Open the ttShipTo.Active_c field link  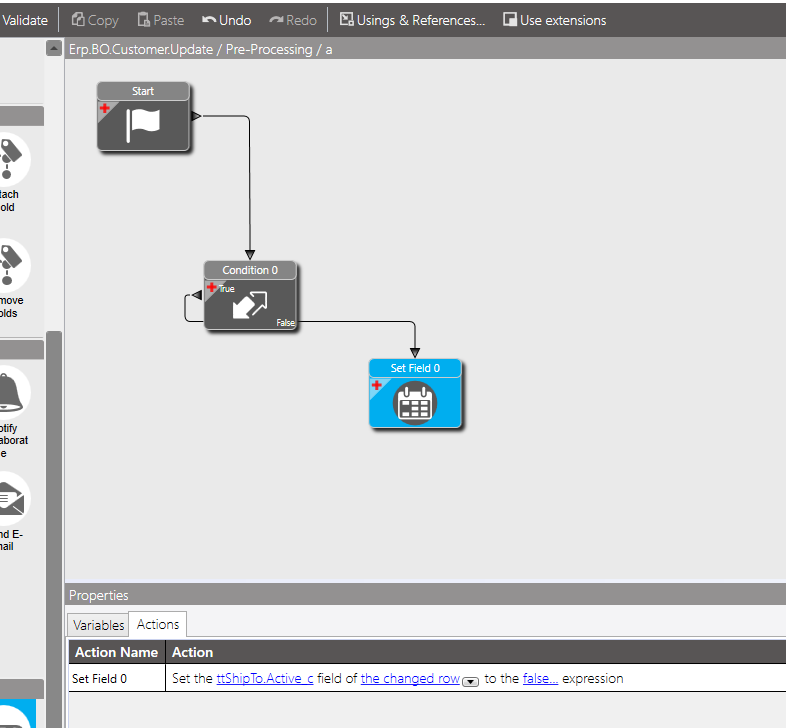point(265,678)
